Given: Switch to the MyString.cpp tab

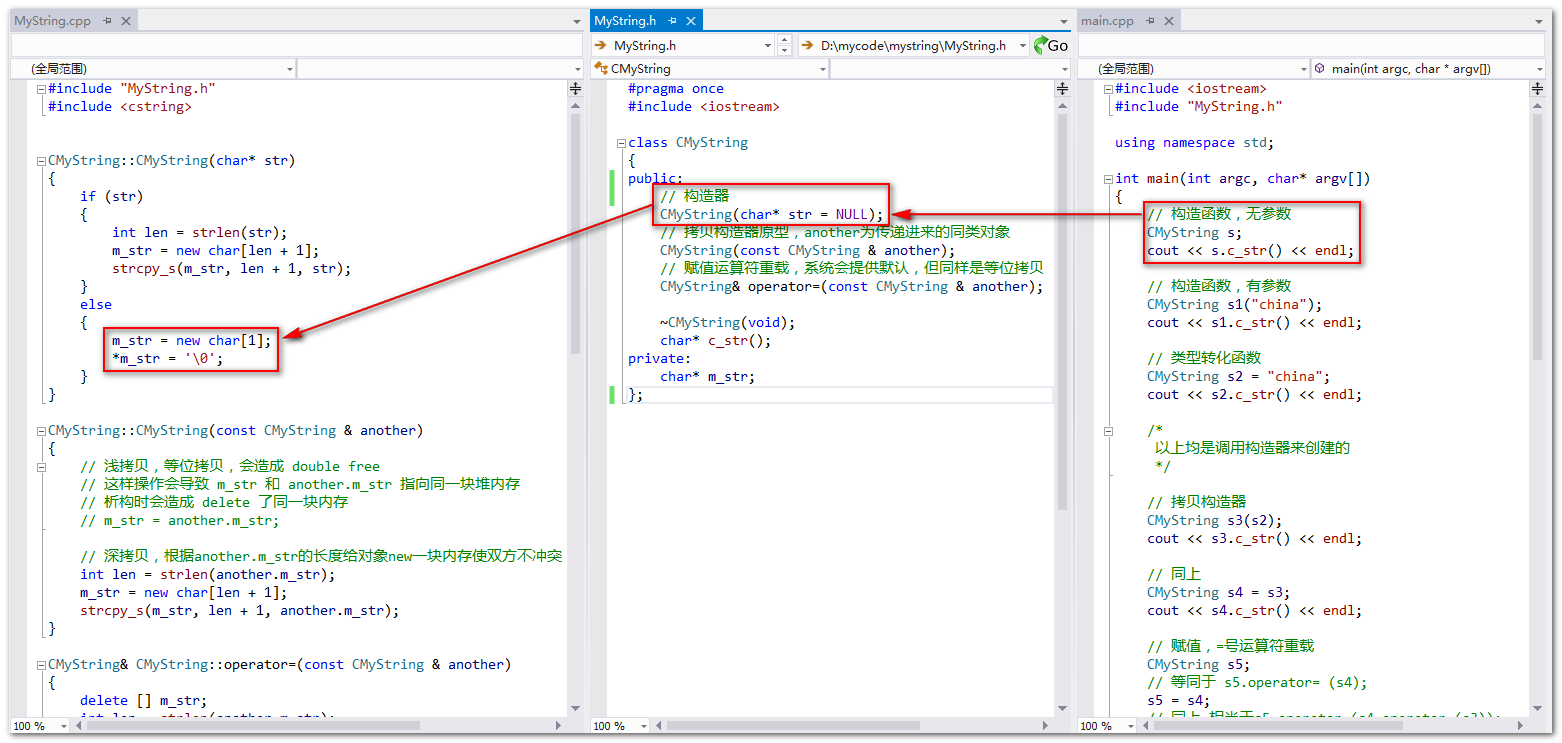Looking at the screenshot, I should coord(53,20).
